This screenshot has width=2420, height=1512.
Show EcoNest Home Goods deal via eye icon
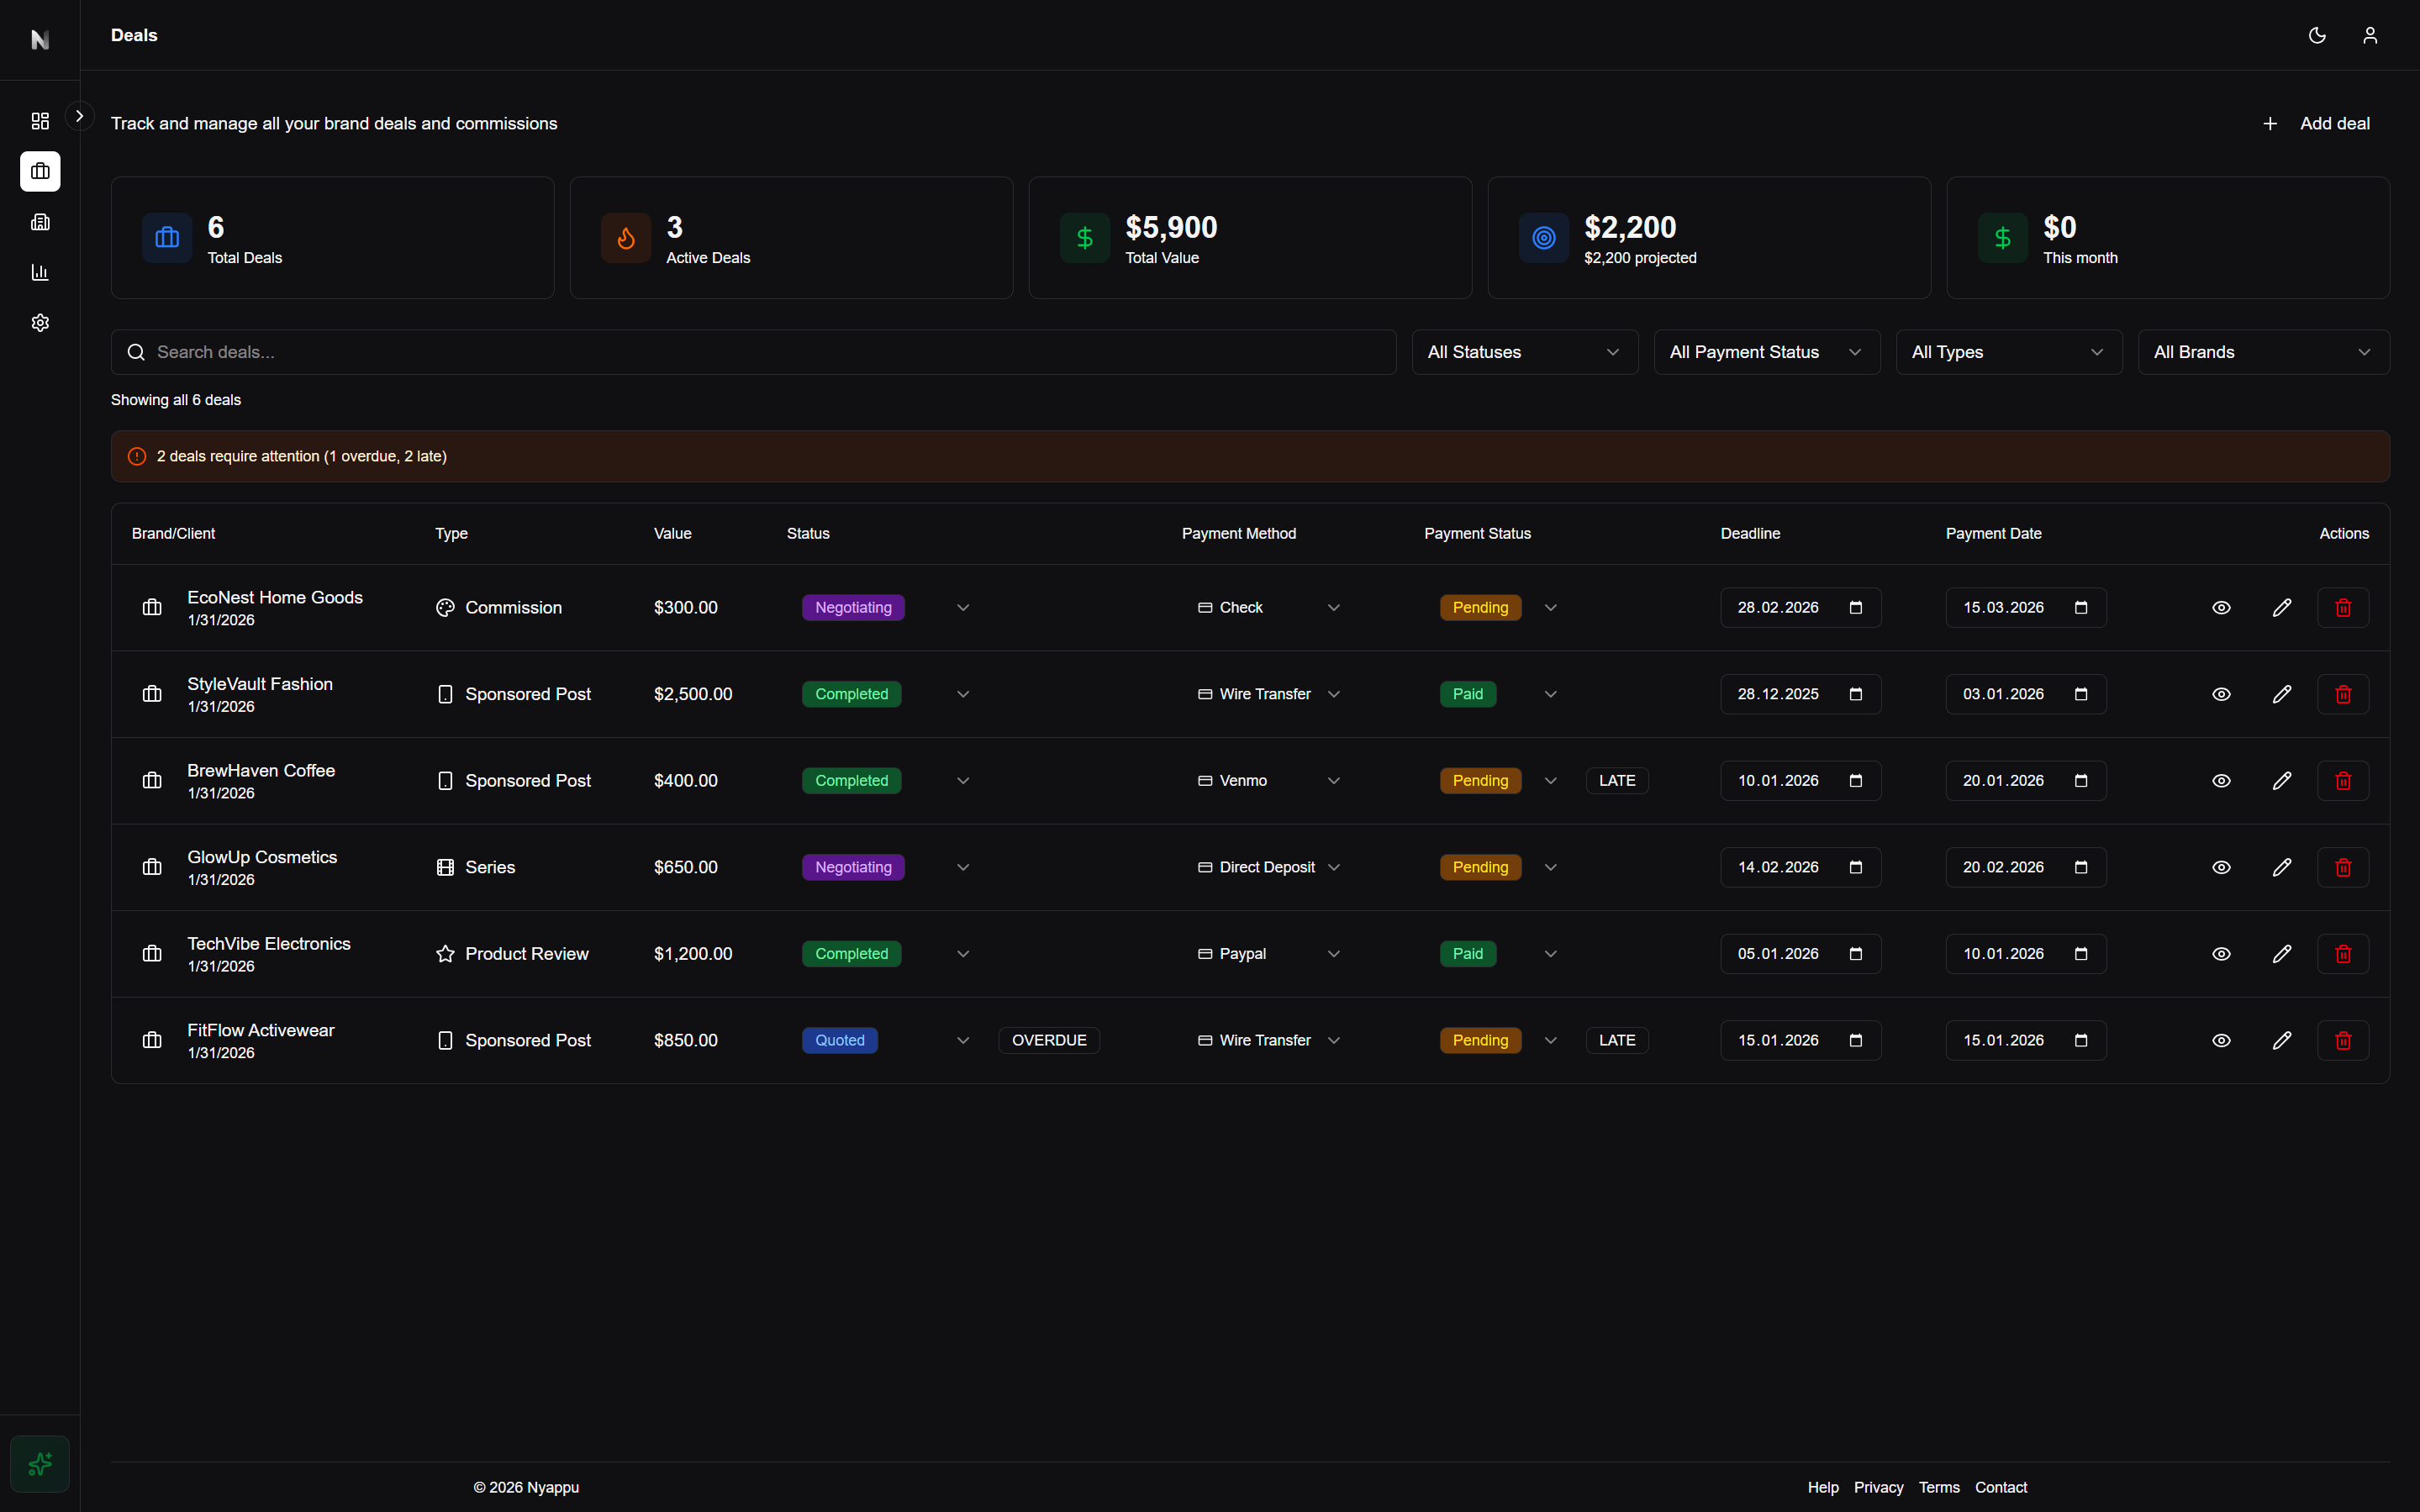pos(2221,607)
